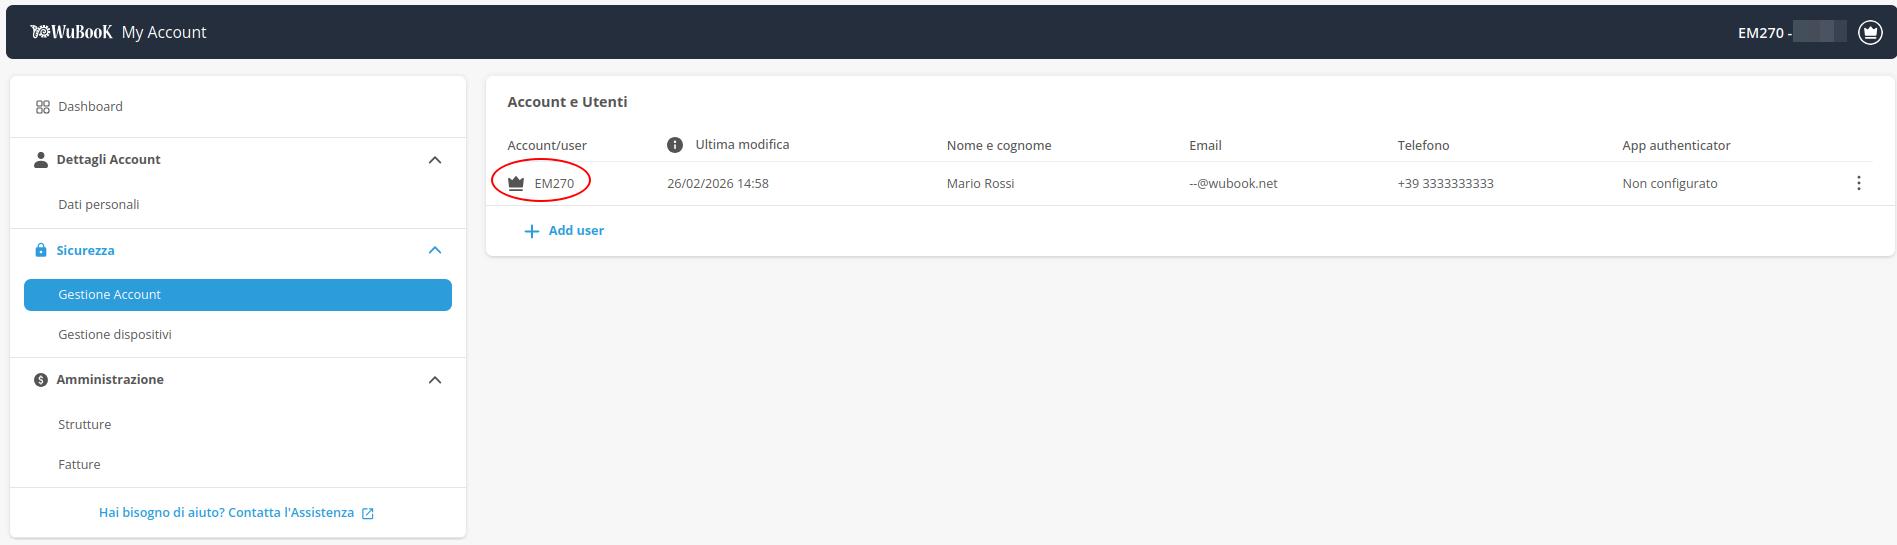The height and width of the screenshot is (545, 1897).
Task: Click the crown icon next to EM270
Action: point(516,184)
